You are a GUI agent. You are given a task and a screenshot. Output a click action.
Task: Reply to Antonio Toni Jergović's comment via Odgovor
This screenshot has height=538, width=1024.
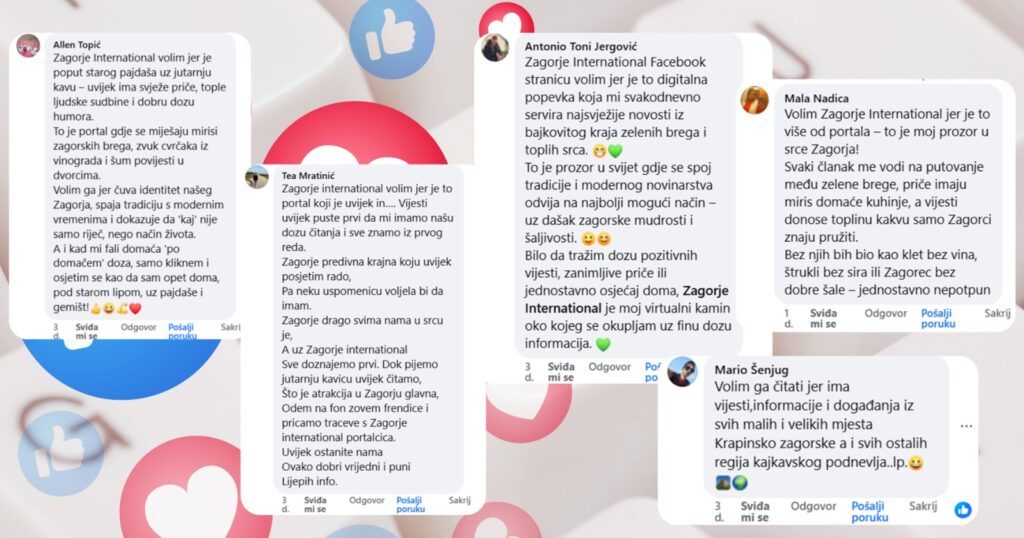pyautogui.click(x=609, y=367)
